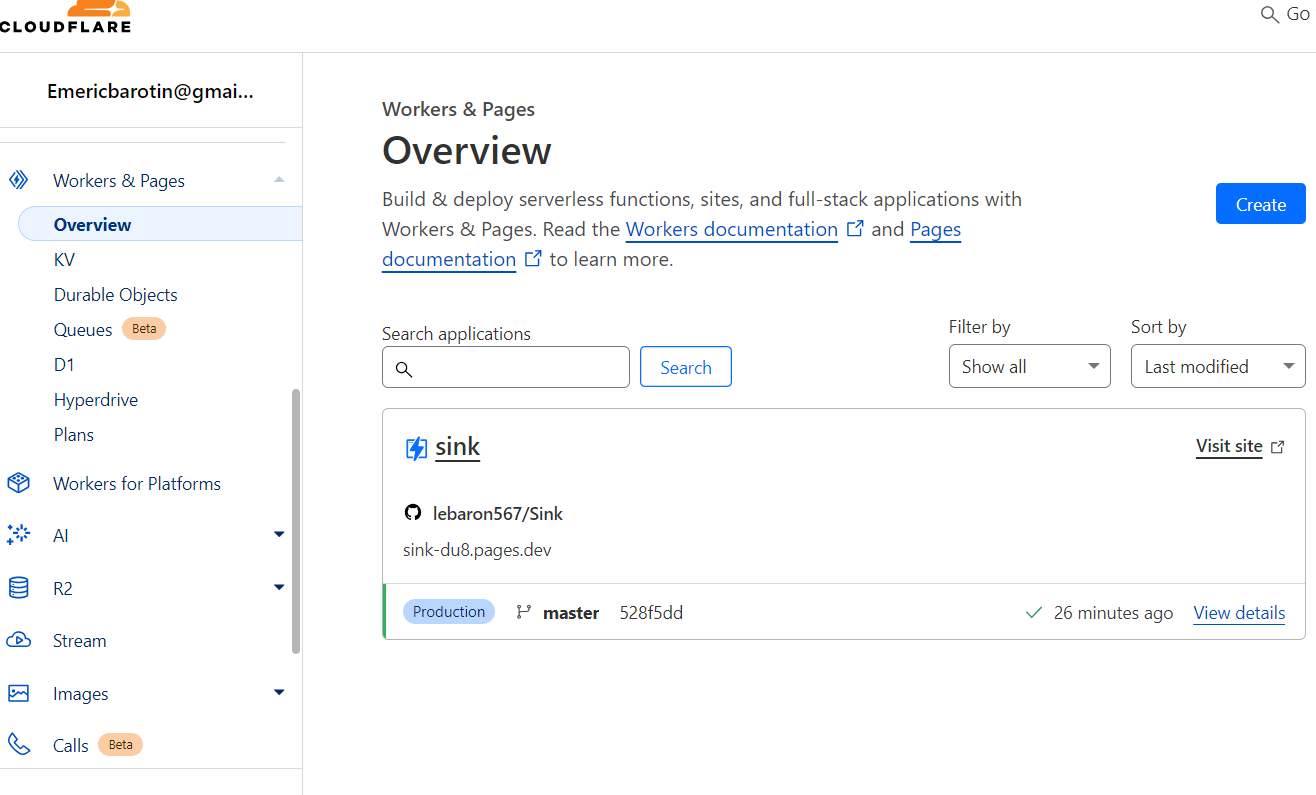Screen dimensions: 1316x795
Task: Click the external link icon after Pages documentation
Action: point(533,258)
